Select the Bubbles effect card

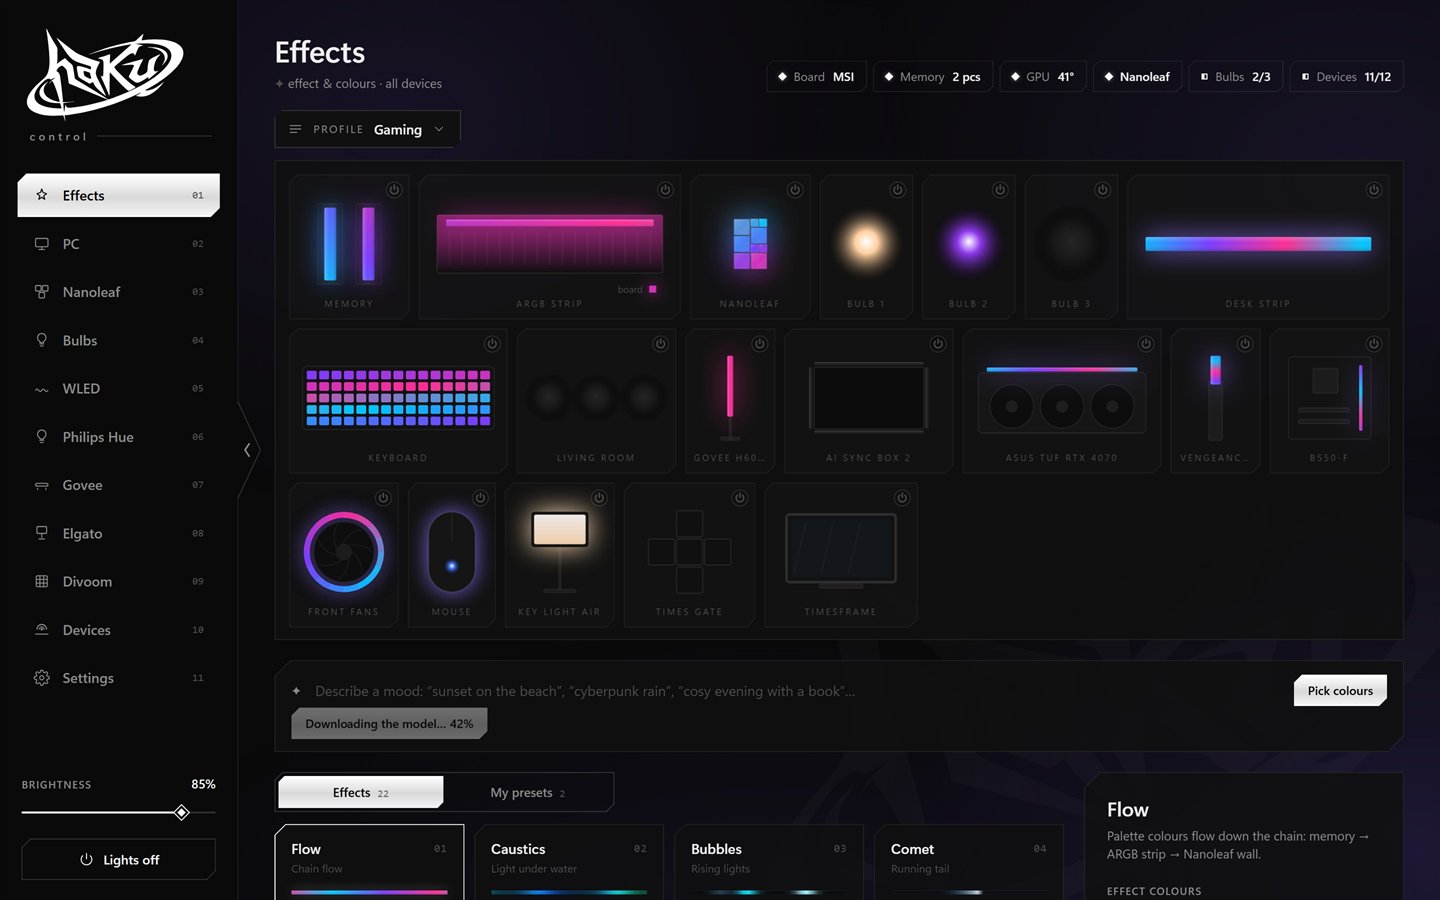click(769, 862)
